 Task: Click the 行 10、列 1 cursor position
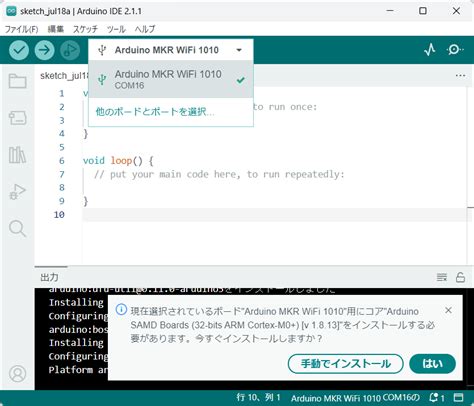click(258, 397)
